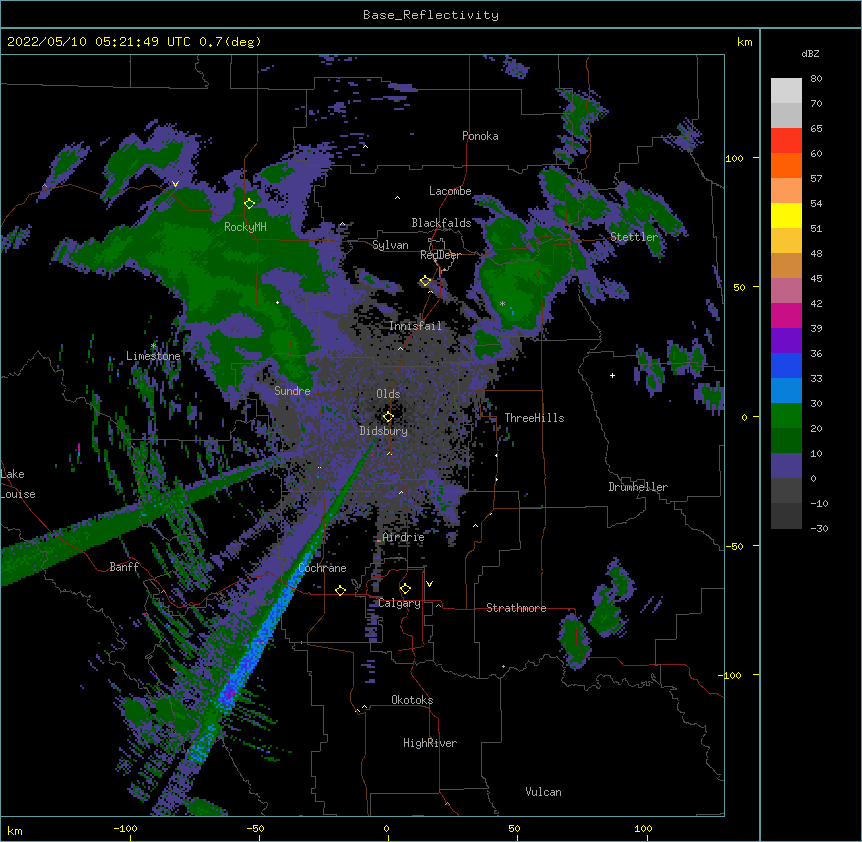Image resolution: width=862 pixels, height=842 pixels.
Task: Click the lightest gray swatch beside 80
Action: click(x=786, y=91)
